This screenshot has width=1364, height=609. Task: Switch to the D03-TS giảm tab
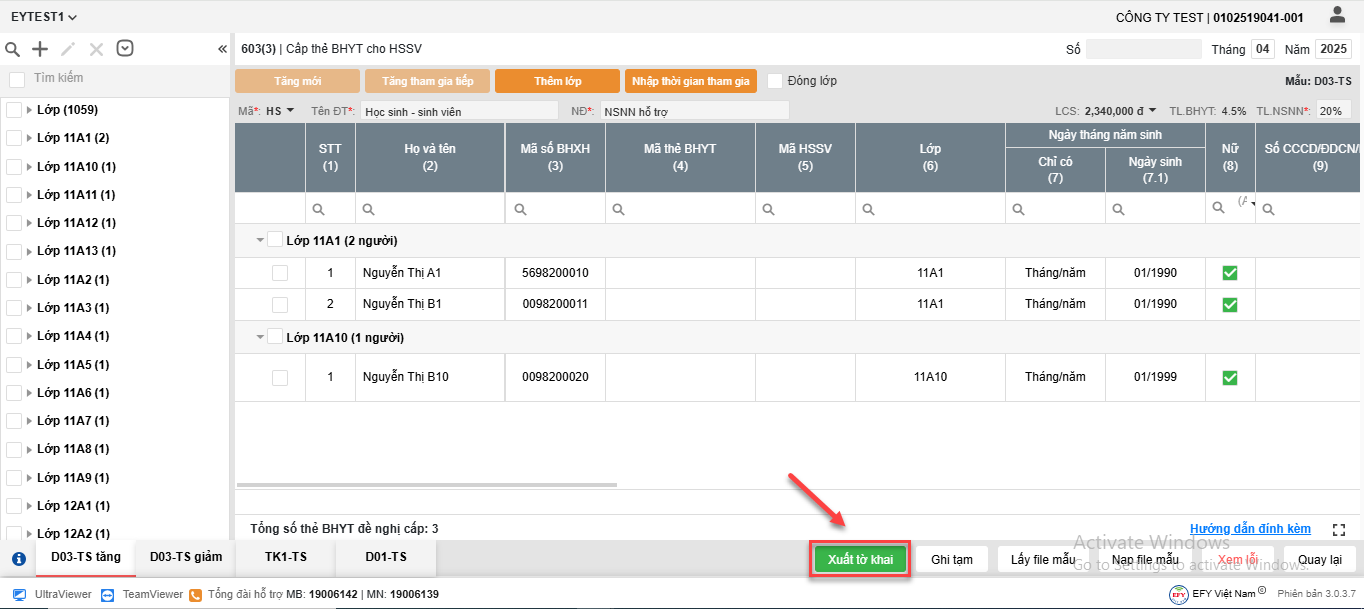click(185, 557)
